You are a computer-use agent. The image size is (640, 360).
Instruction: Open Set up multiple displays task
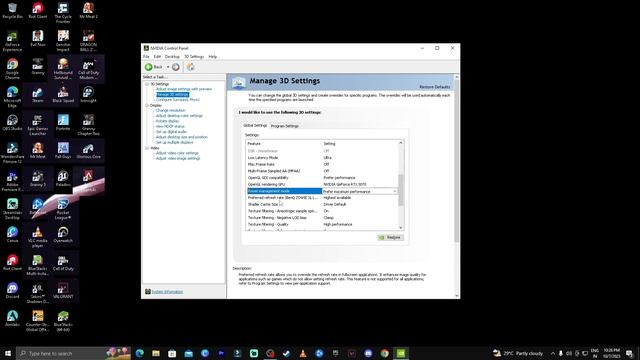(x=174, y=142)
